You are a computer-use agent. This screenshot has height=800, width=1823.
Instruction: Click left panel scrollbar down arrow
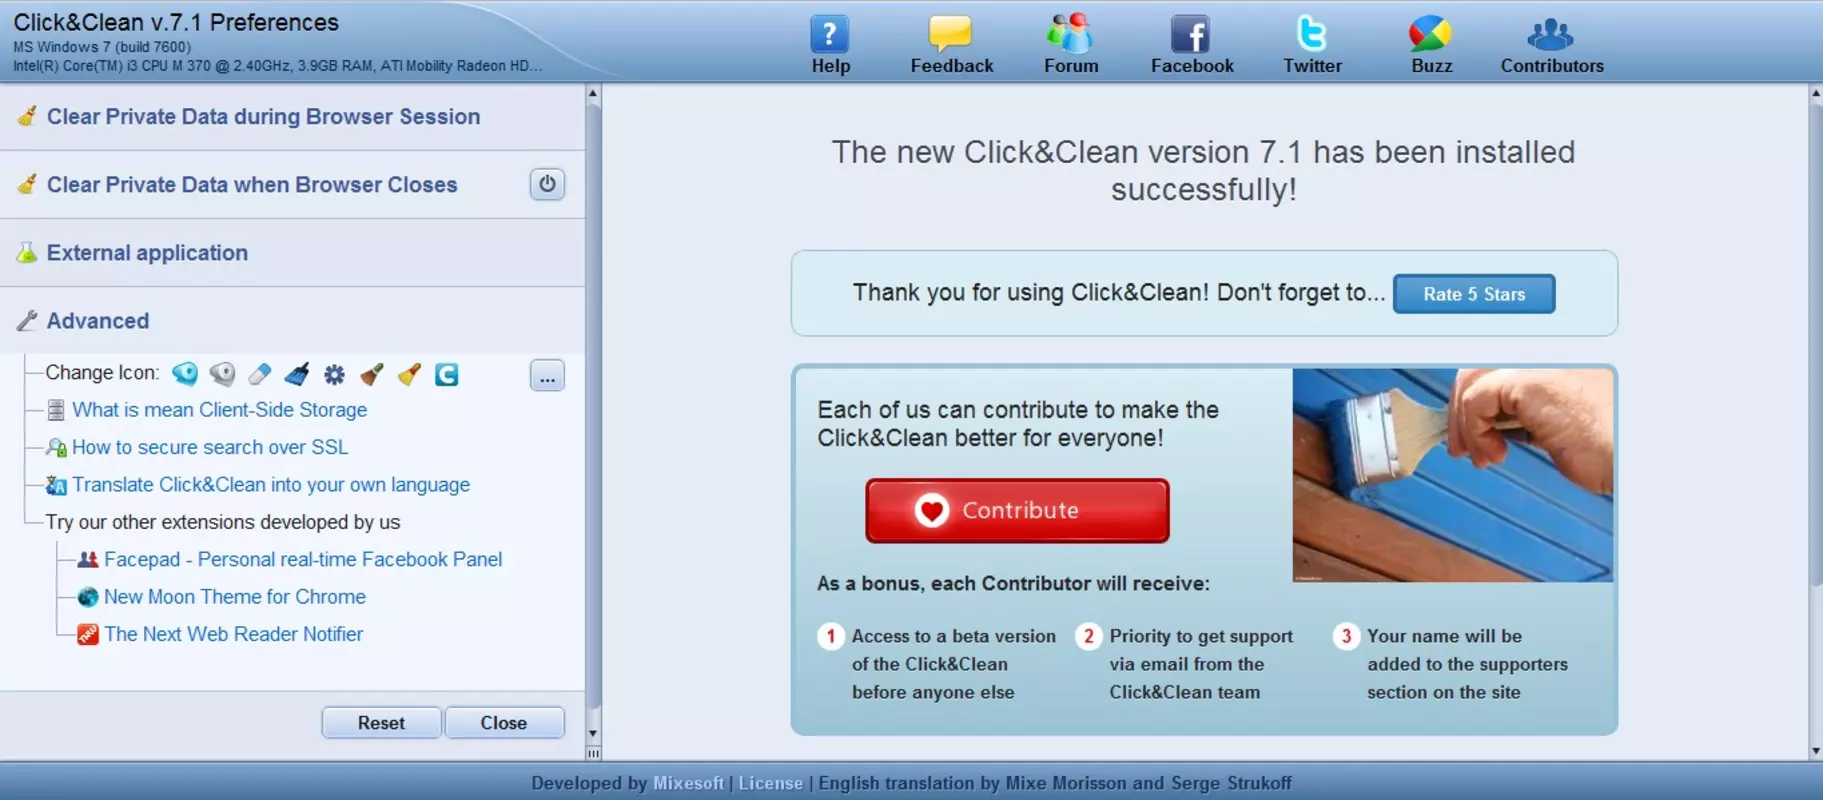(593, 734)
